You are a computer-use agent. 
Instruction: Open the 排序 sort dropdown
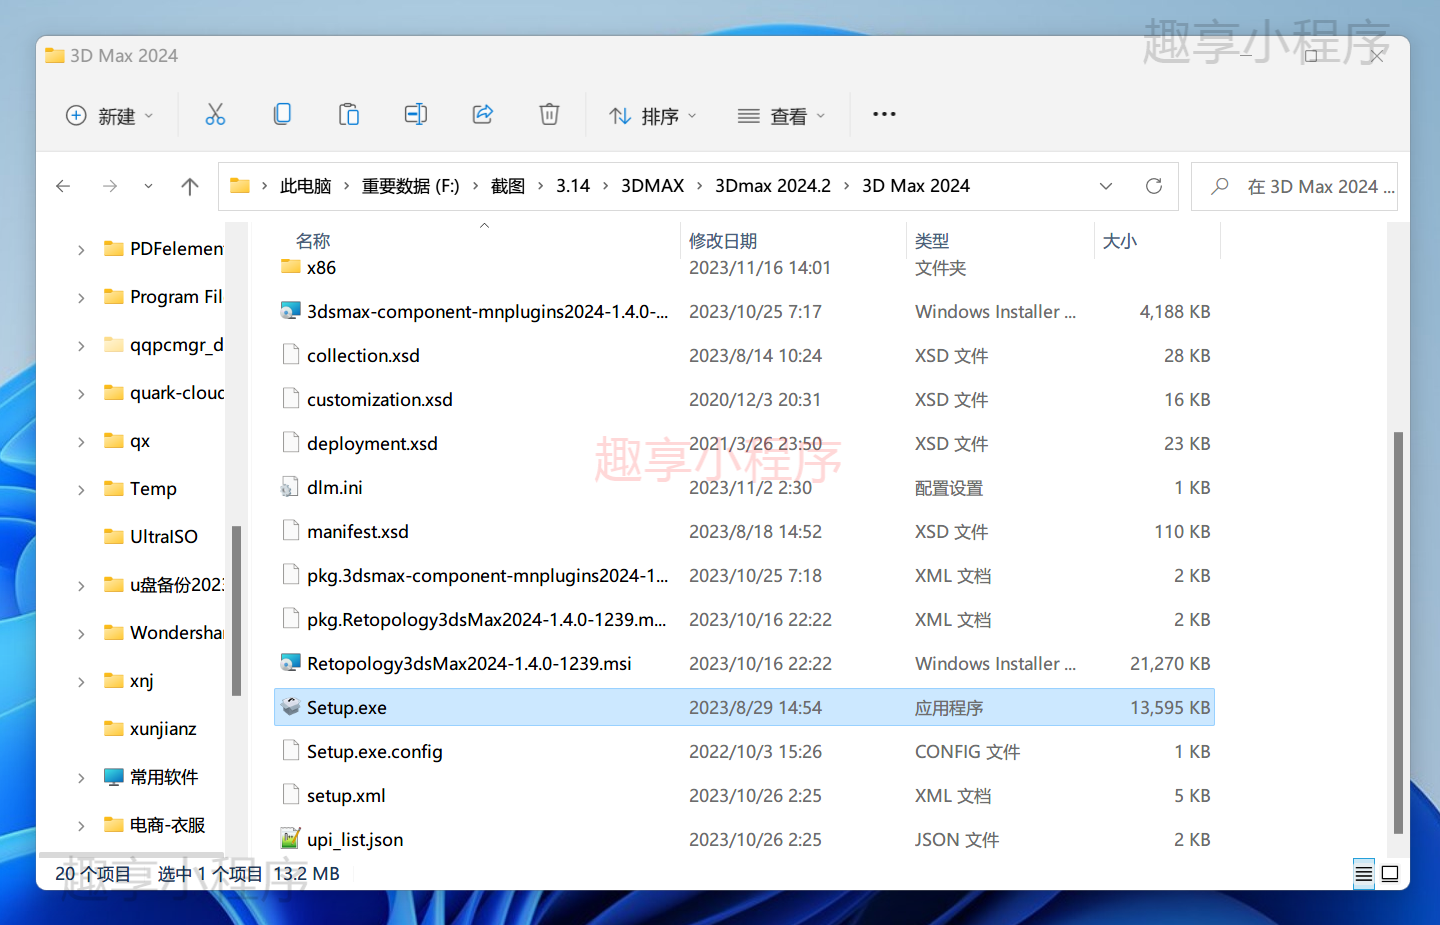[x=653, y=116]
